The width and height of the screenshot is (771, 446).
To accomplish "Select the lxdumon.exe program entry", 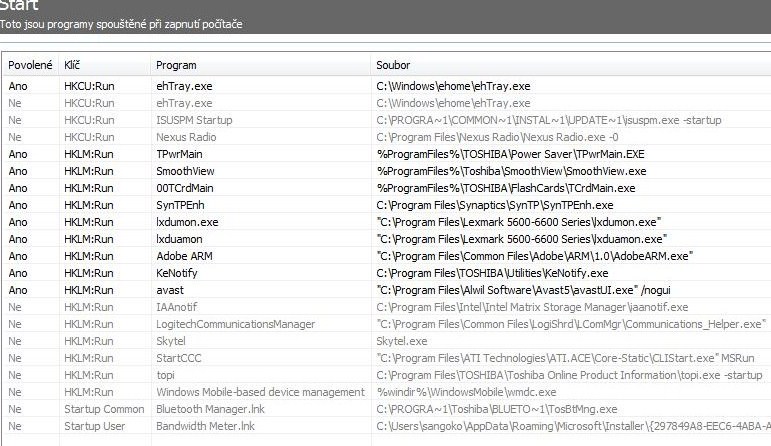I will (x=187, y=222).
